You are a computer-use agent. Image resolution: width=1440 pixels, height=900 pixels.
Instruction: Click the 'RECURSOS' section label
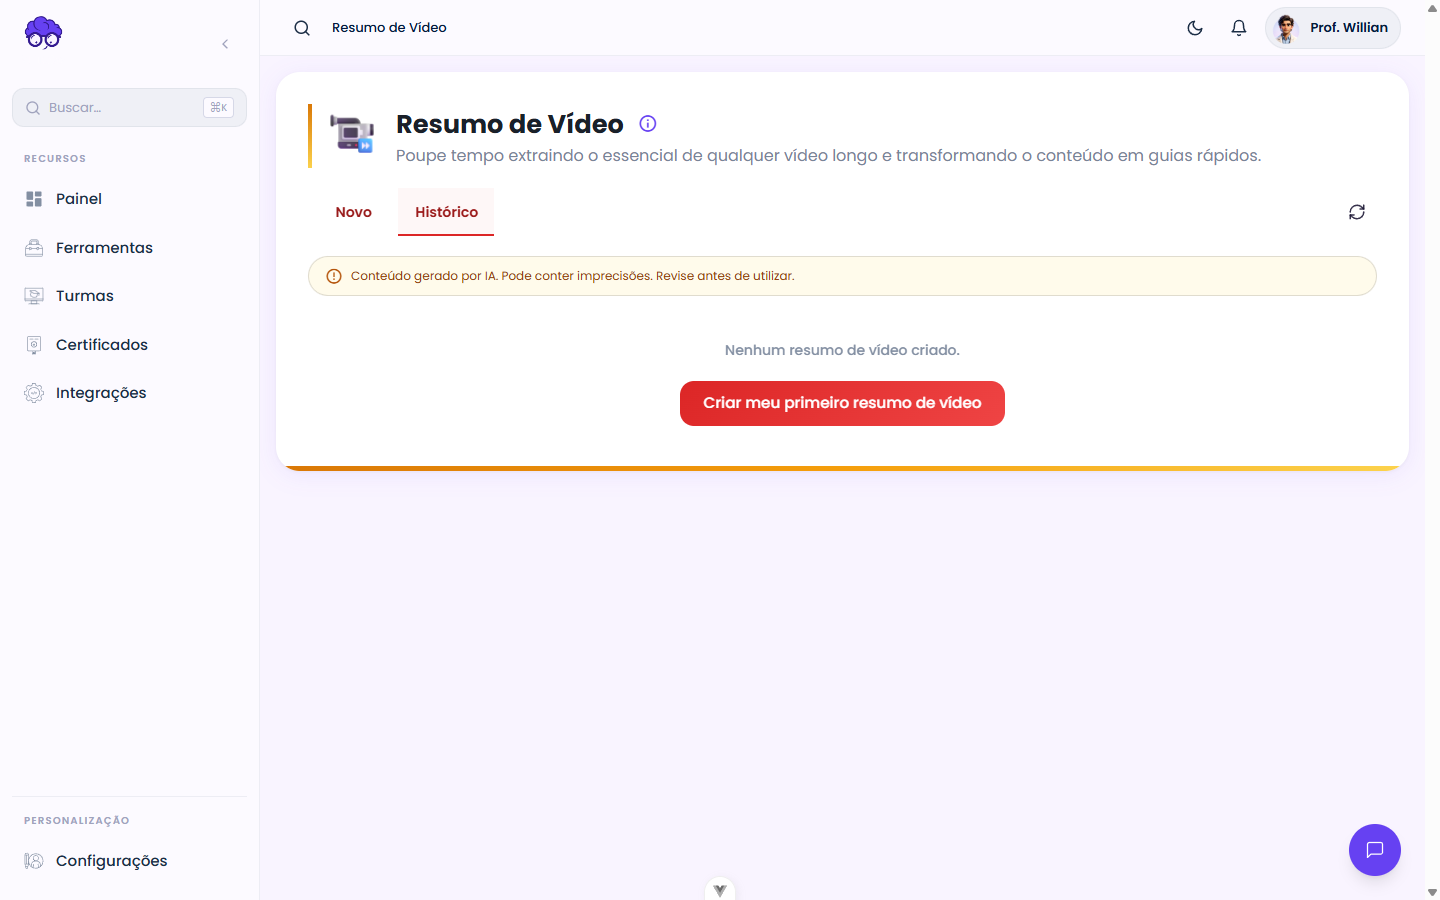point(55,159)
